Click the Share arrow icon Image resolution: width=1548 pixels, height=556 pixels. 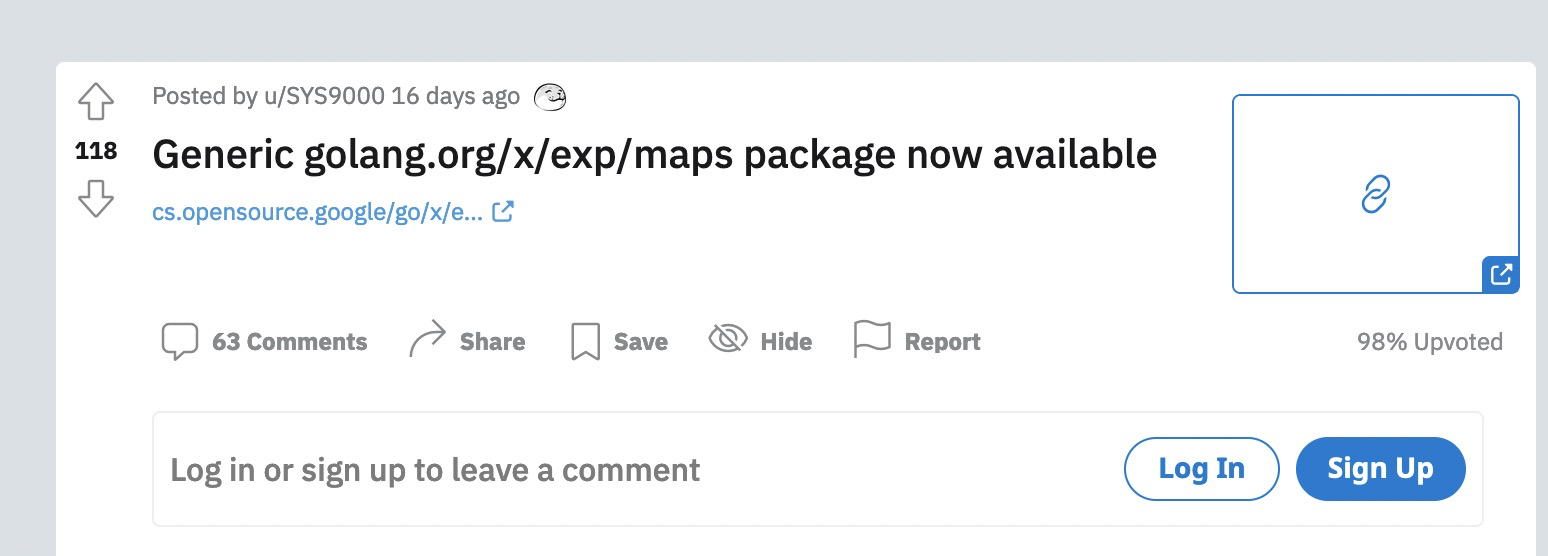[427, 341]
